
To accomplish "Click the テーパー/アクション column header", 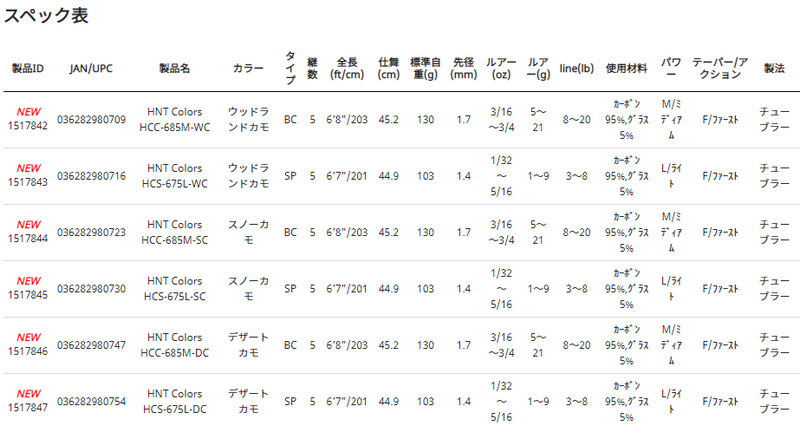I will coord(720,68).
